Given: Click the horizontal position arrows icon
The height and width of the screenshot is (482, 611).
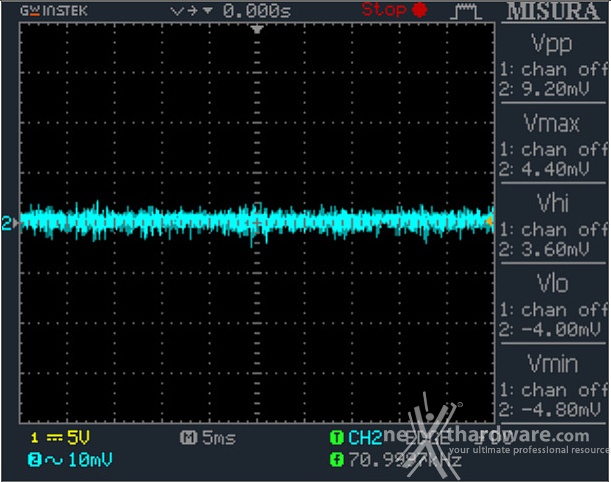Looking at the screenshot, I should [191, 11].
